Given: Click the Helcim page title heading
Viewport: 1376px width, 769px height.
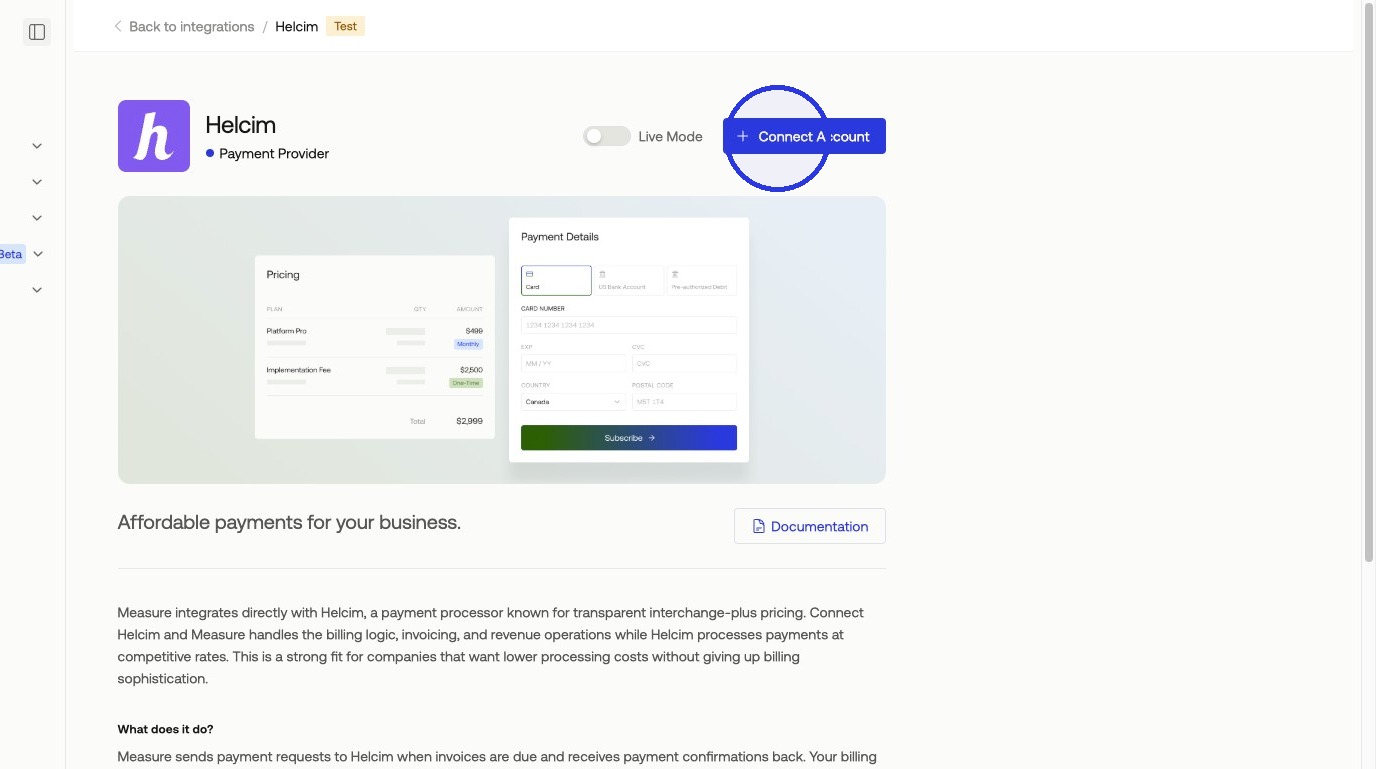Looking at the screenshot, I should (240, 125).
